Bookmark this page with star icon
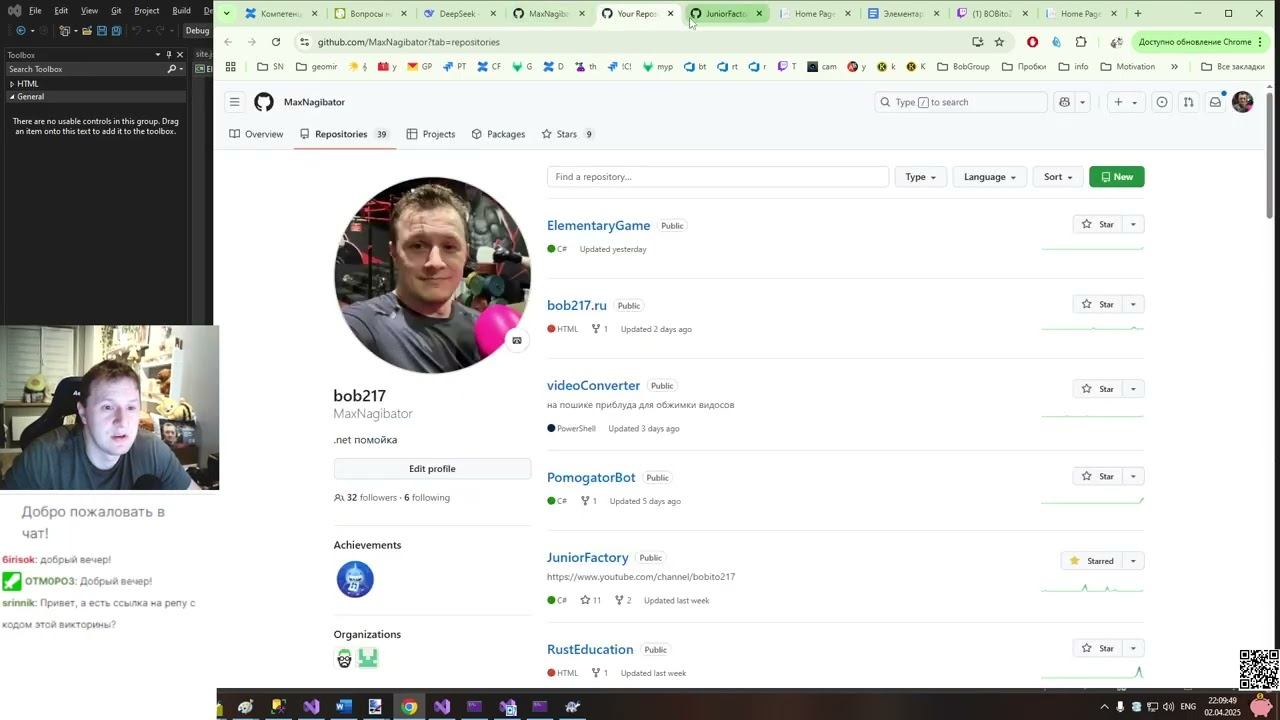Screen dimensions: 1280x720 pos(999,42)
